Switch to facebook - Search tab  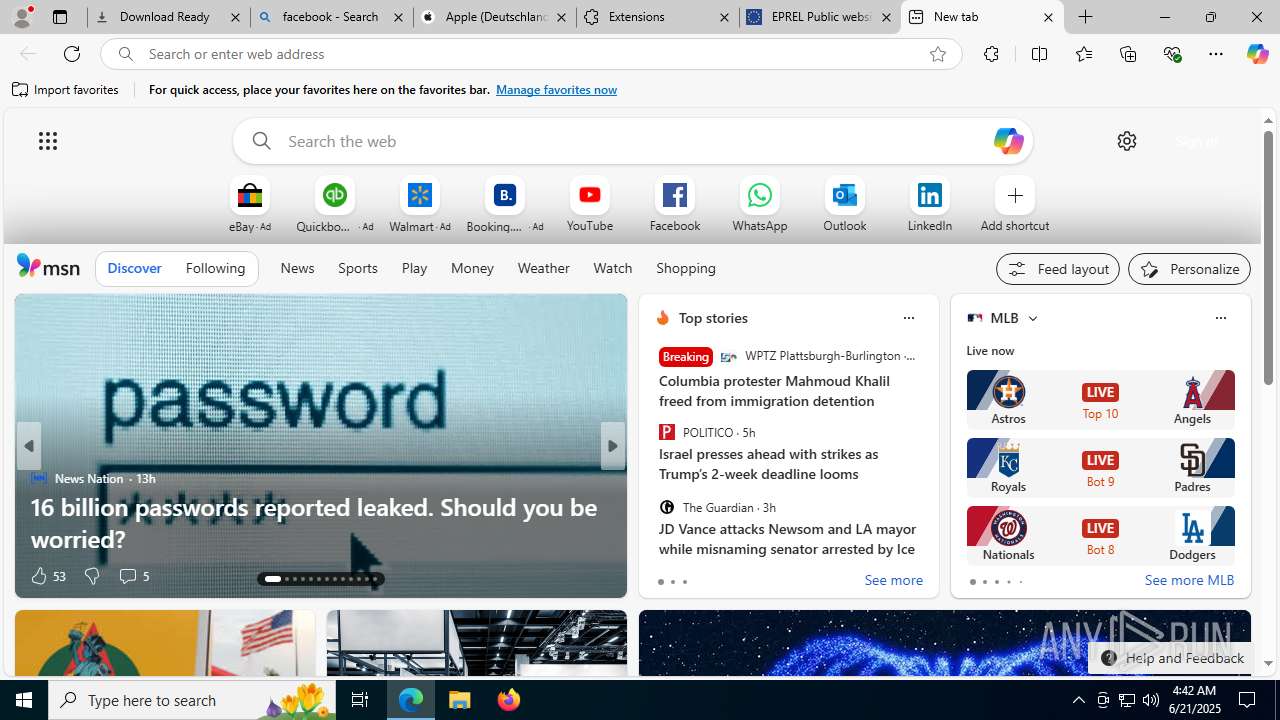[x=331, y=17]
